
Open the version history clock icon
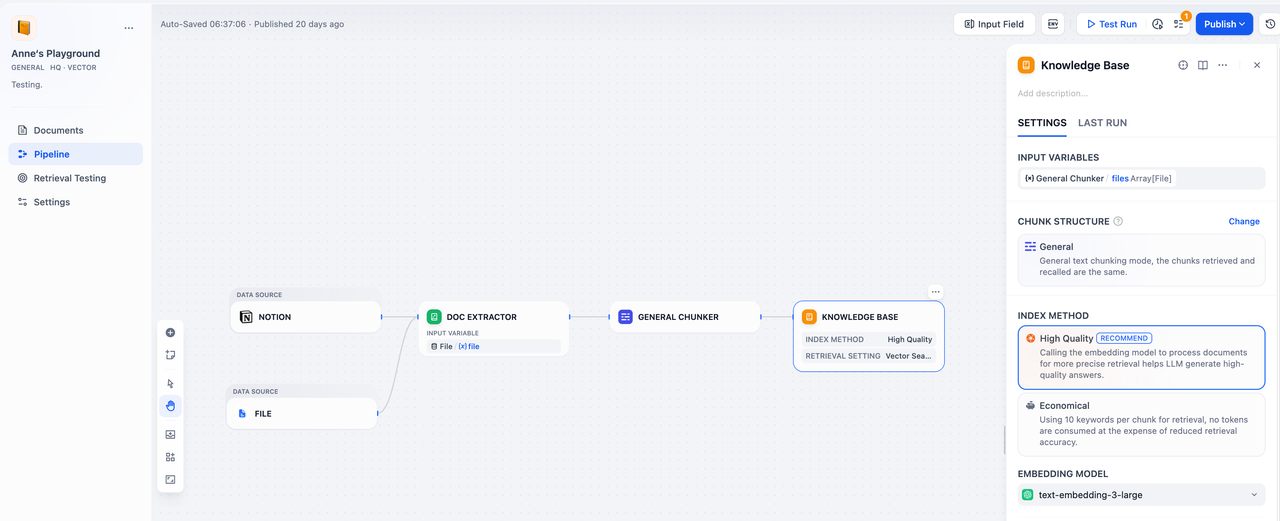point(1270,24)
